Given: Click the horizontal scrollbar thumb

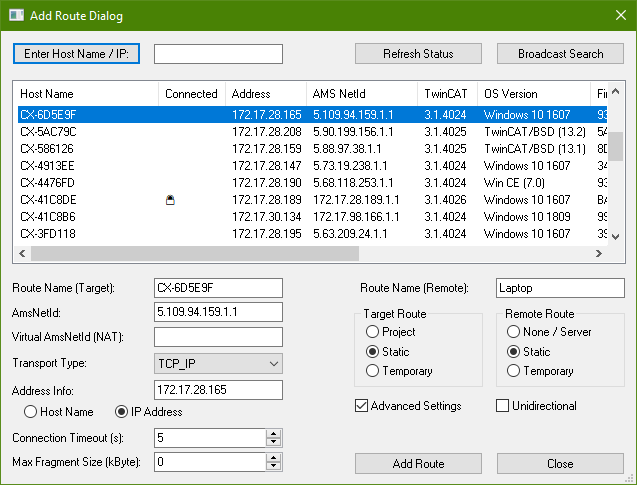Looking at the screenshot, I should (x=195, y=253).
